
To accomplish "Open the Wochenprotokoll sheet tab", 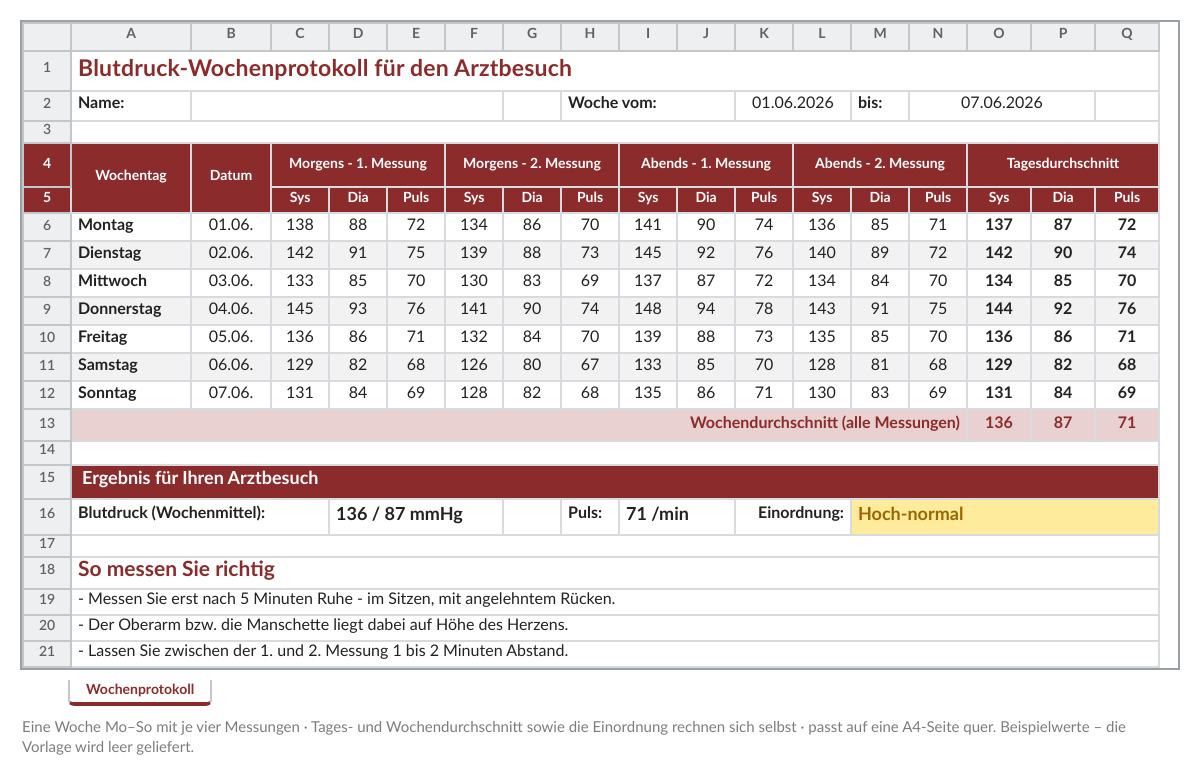I will point(140,690).
